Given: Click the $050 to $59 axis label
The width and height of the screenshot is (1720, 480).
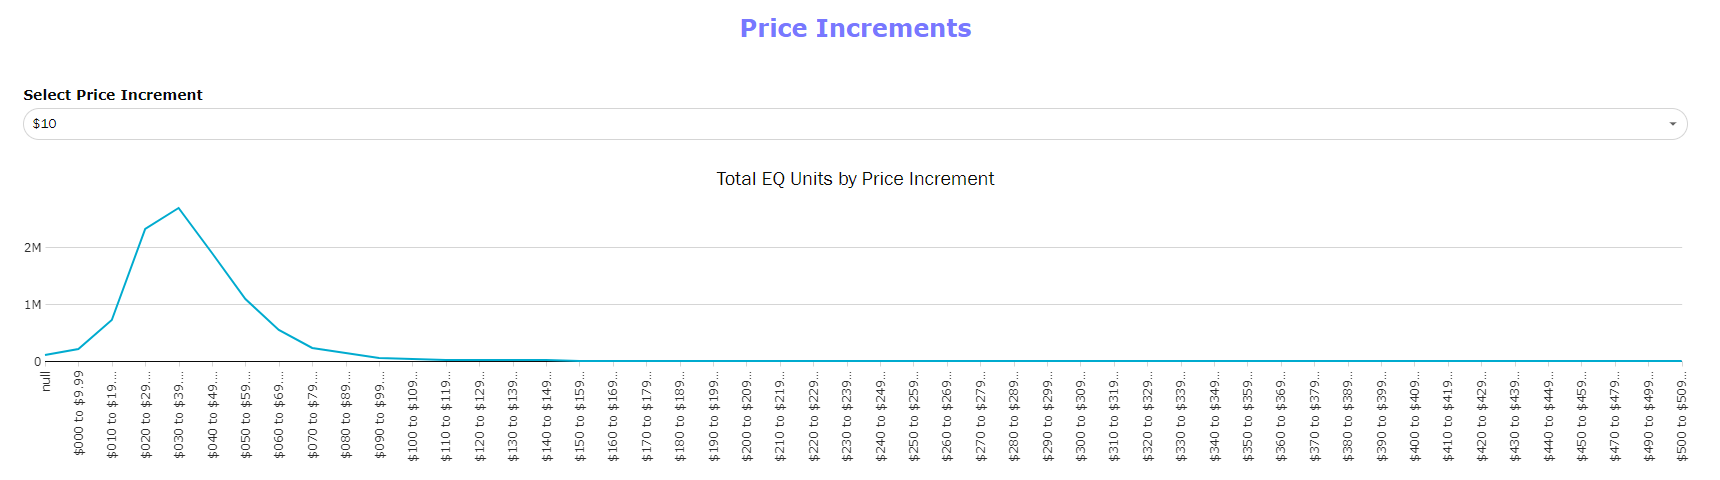Looking at the screenshot, I should 246,414.
